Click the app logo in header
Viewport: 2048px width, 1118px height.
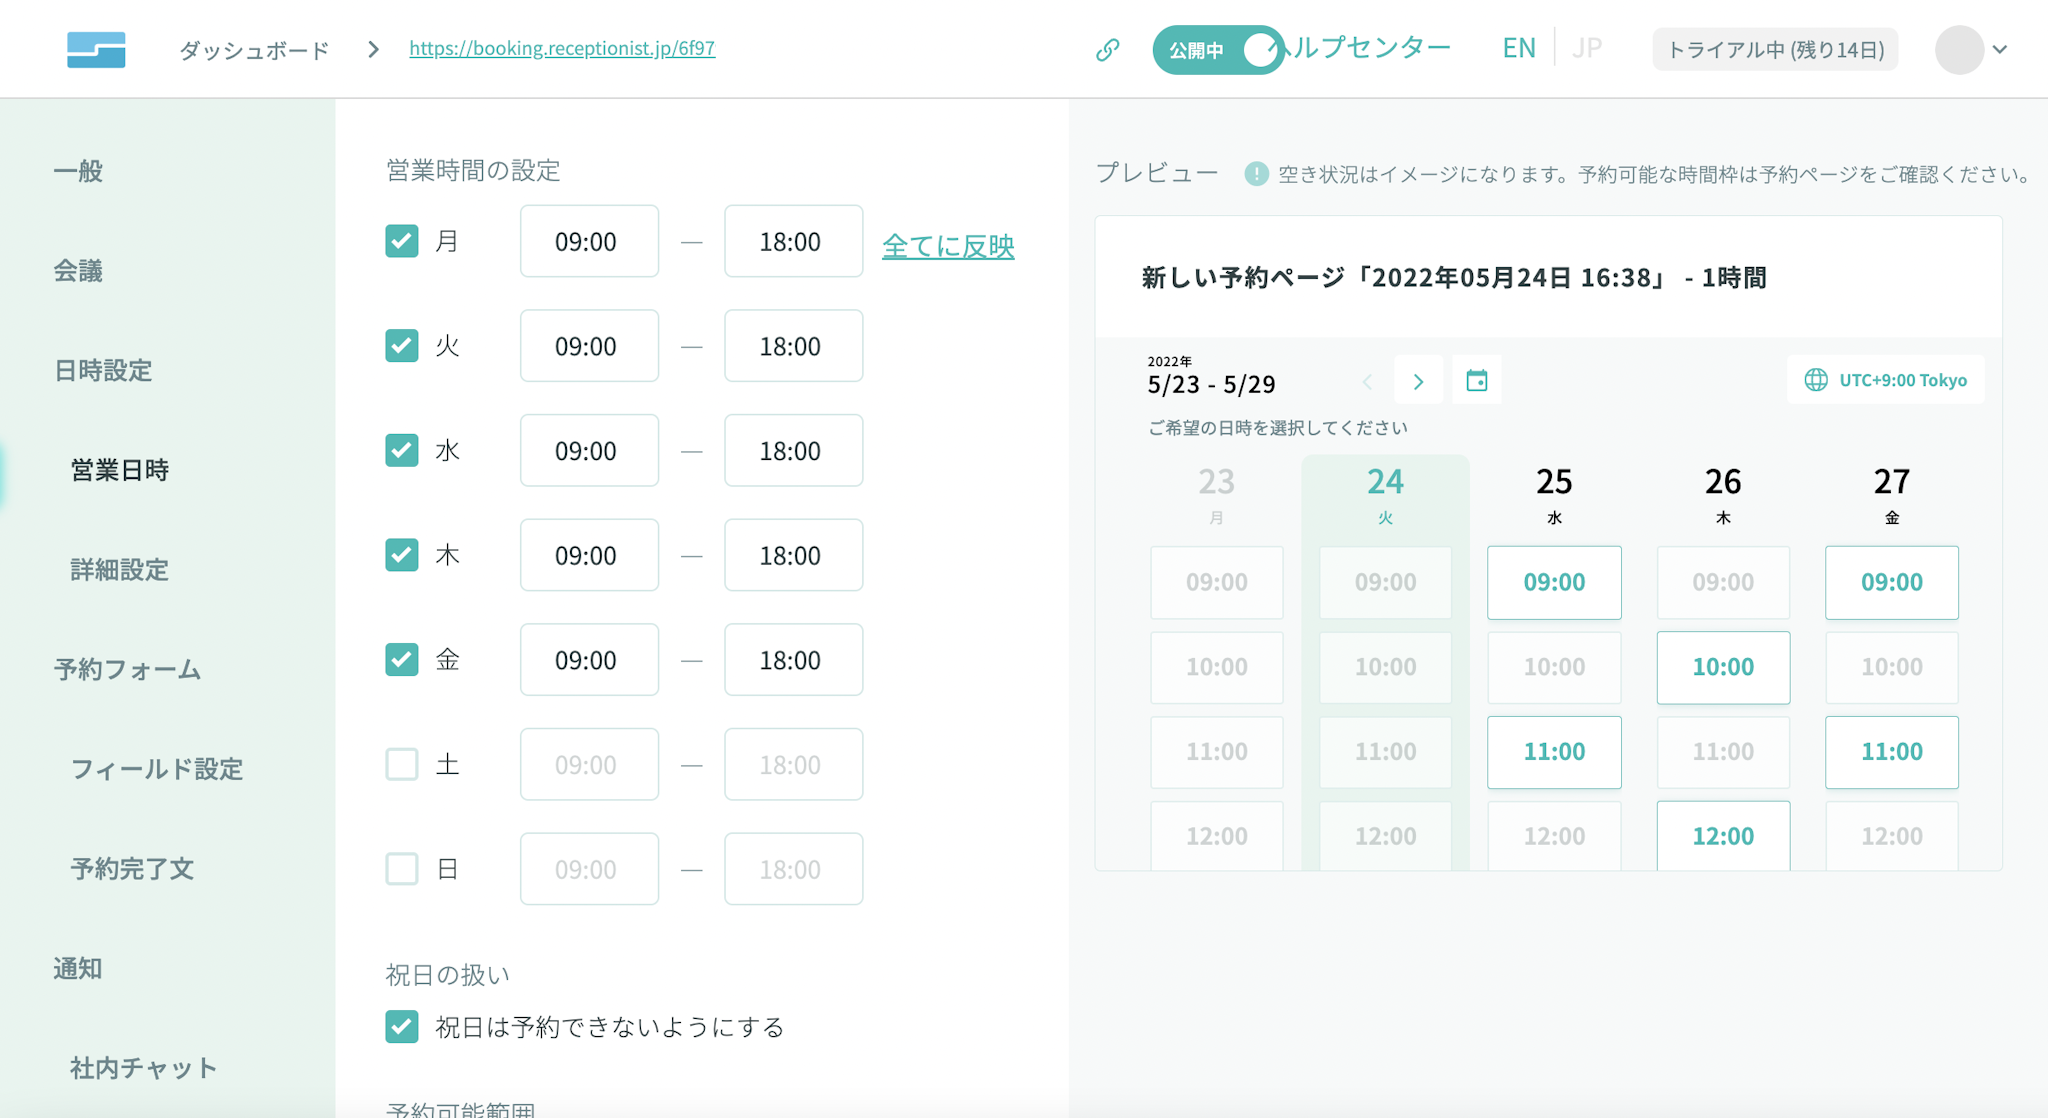[x=96, y=49]
